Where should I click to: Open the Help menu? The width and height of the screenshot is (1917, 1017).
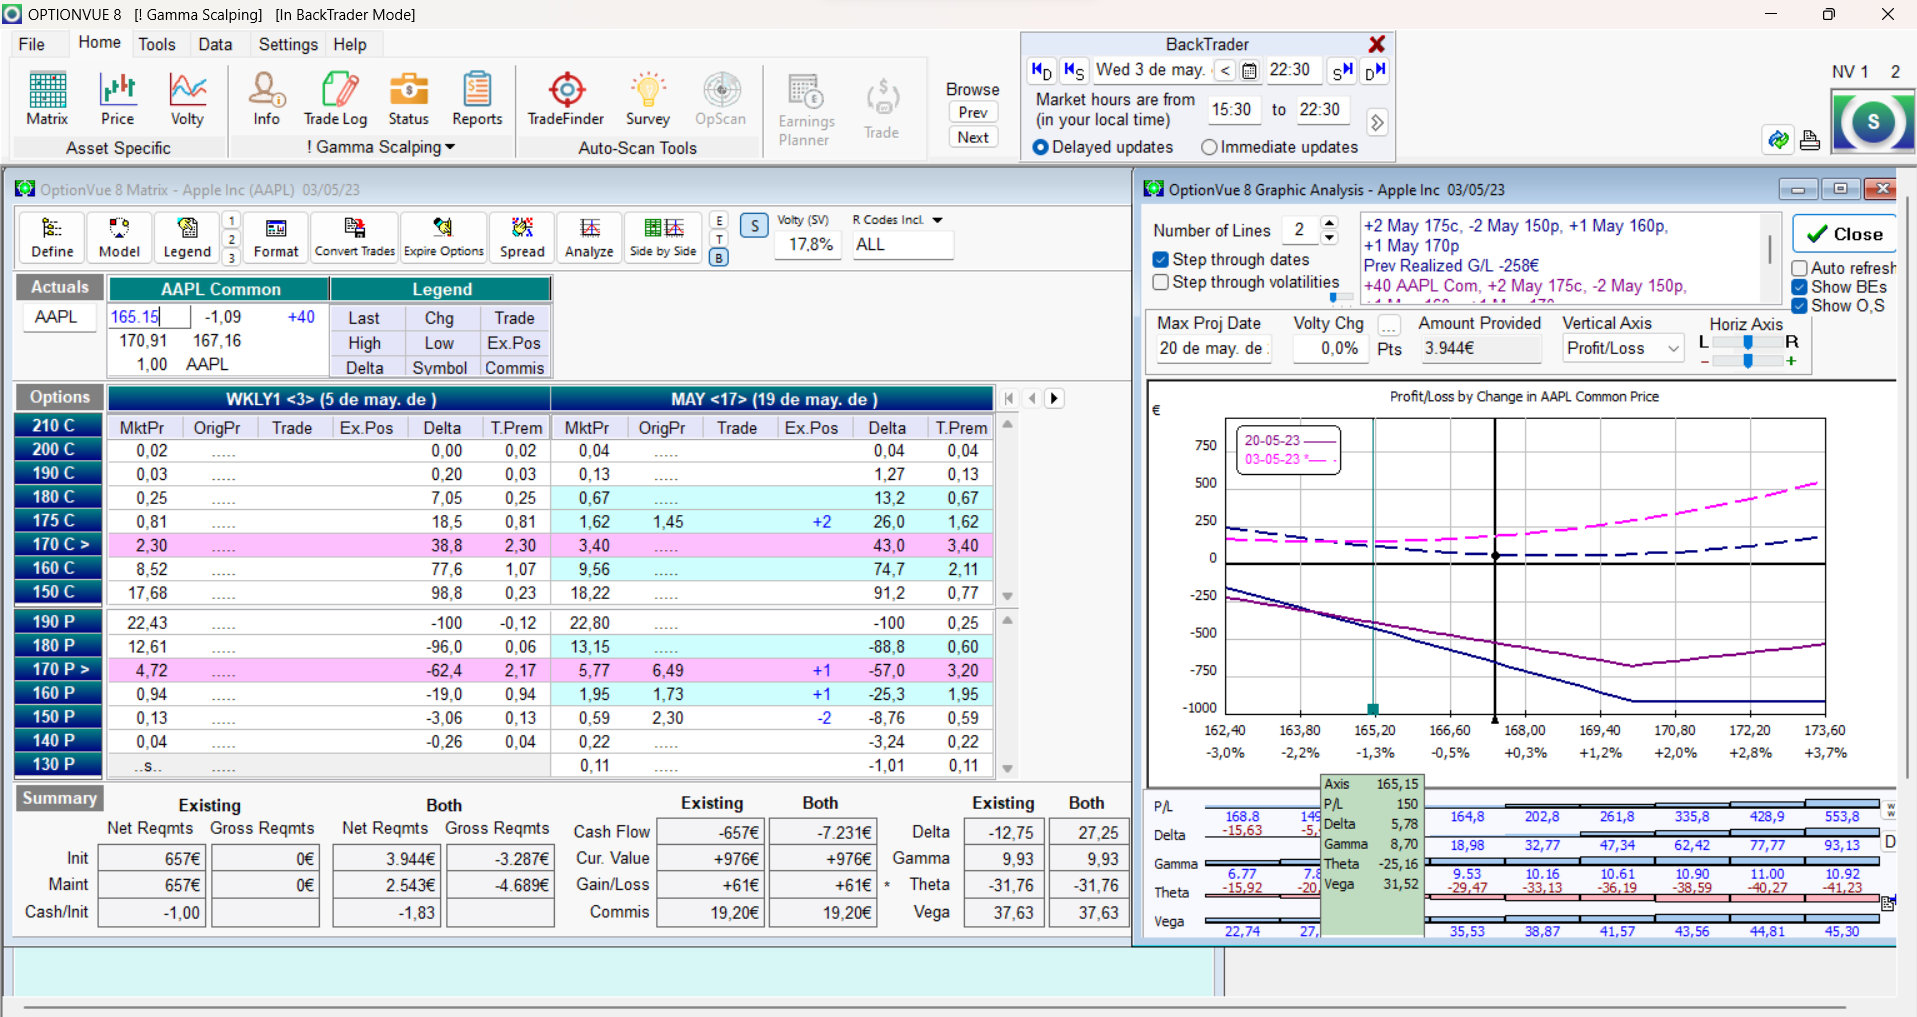pyautogui.click(x=350, y=44)
